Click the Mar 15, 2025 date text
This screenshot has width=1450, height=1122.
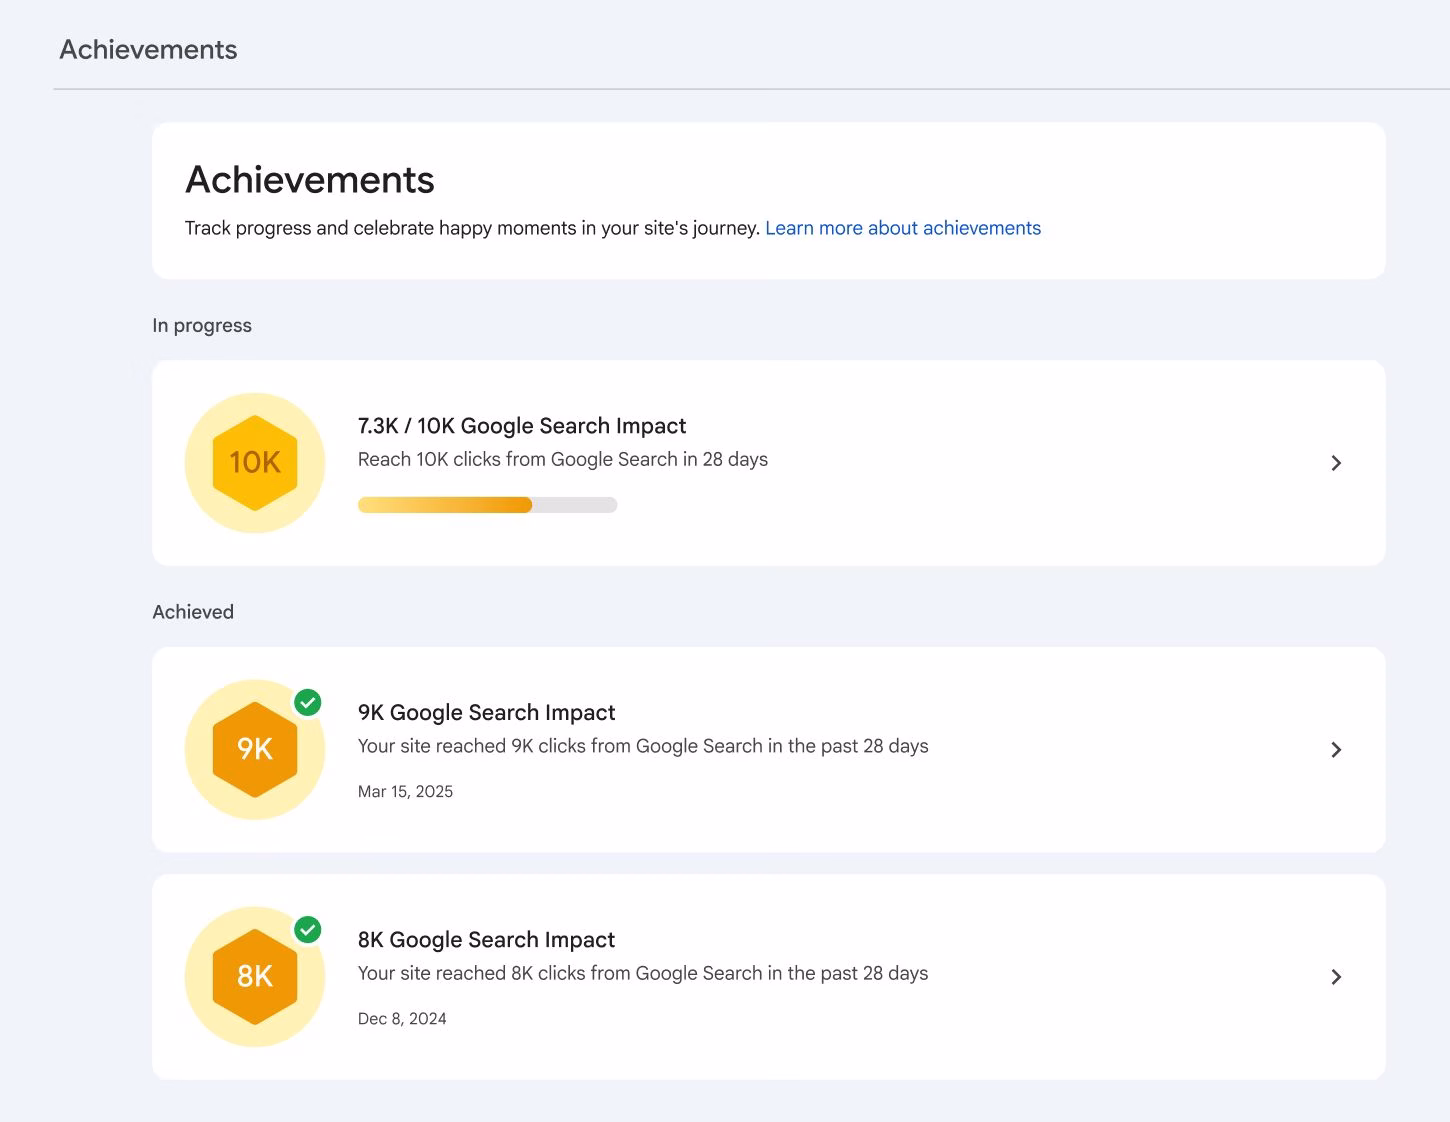tap(405, 791)
